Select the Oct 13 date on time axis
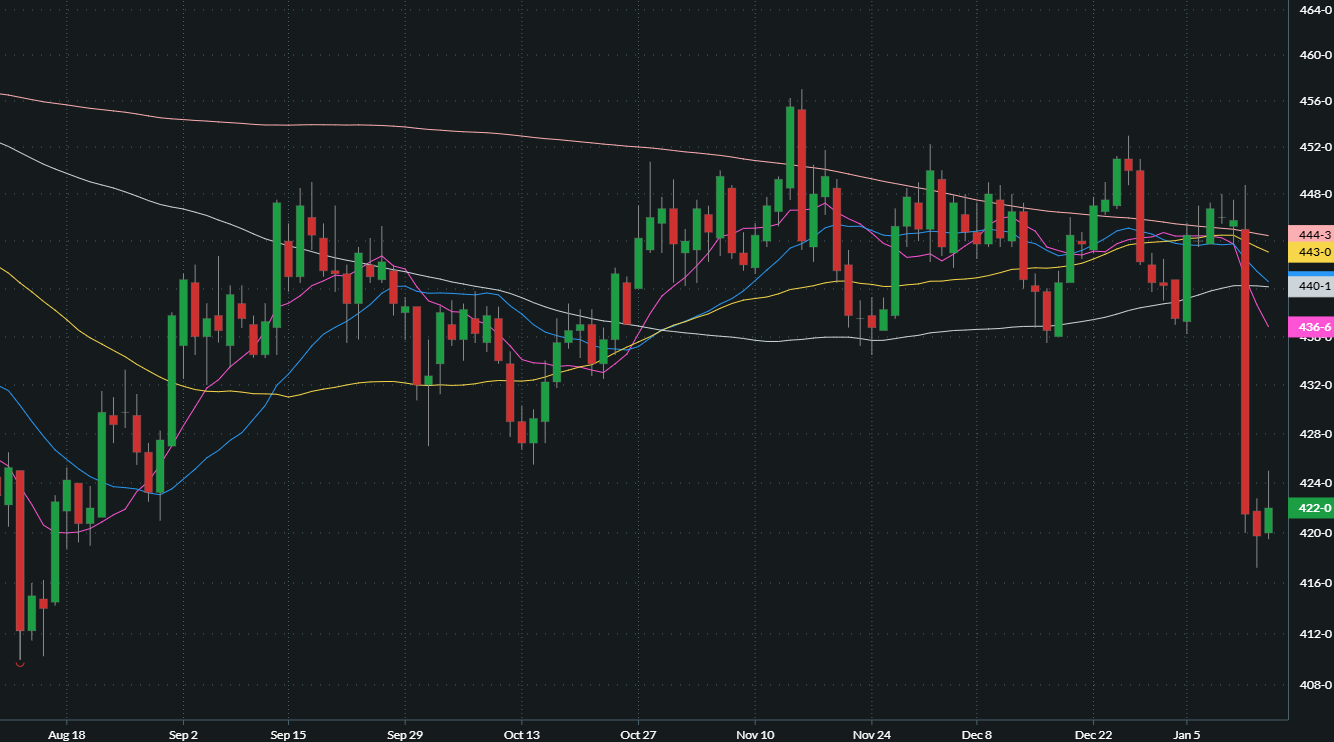1334x742 pixels. 521,734
